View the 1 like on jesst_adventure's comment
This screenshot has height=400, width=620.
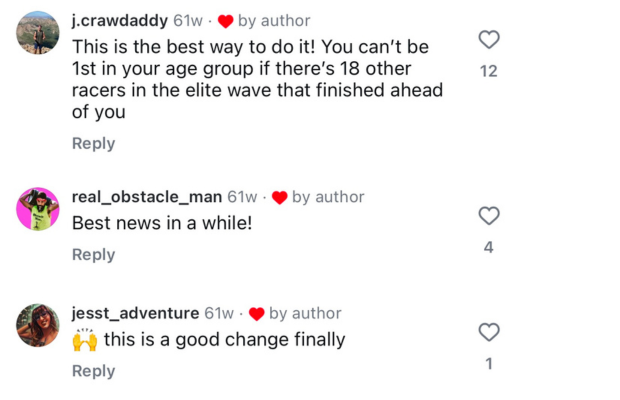(x=489, y=364)
